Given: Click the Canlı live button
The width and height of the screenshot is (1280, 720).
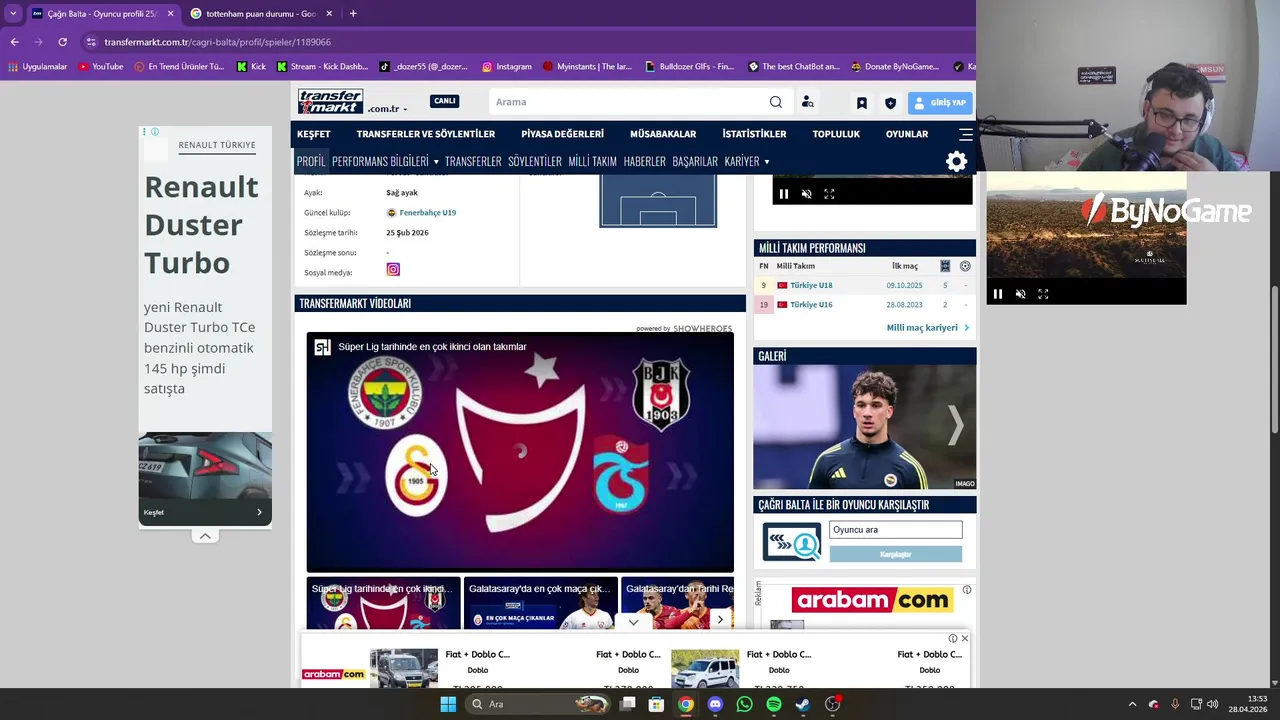Looking at the screenshot, I should pos(444,101).
